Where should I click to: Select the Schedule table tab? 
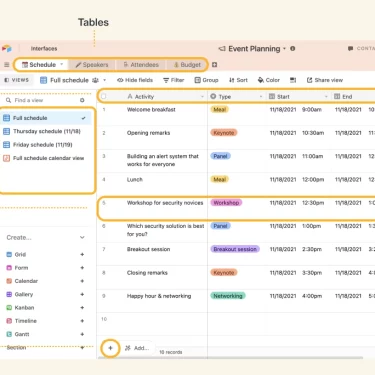pyautogui.click(x=42, y=65)
